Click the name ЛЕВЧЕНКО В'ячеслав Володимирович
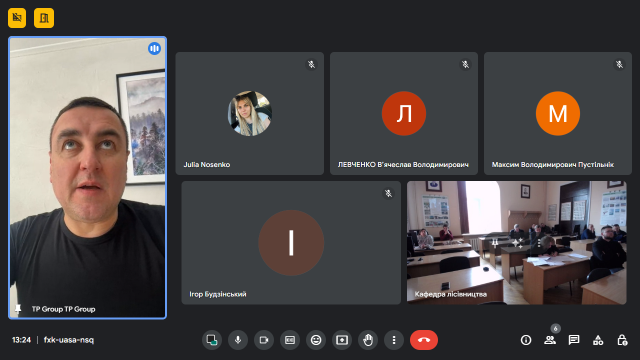Screen dimensions: 640x360 tap(403, 164)
